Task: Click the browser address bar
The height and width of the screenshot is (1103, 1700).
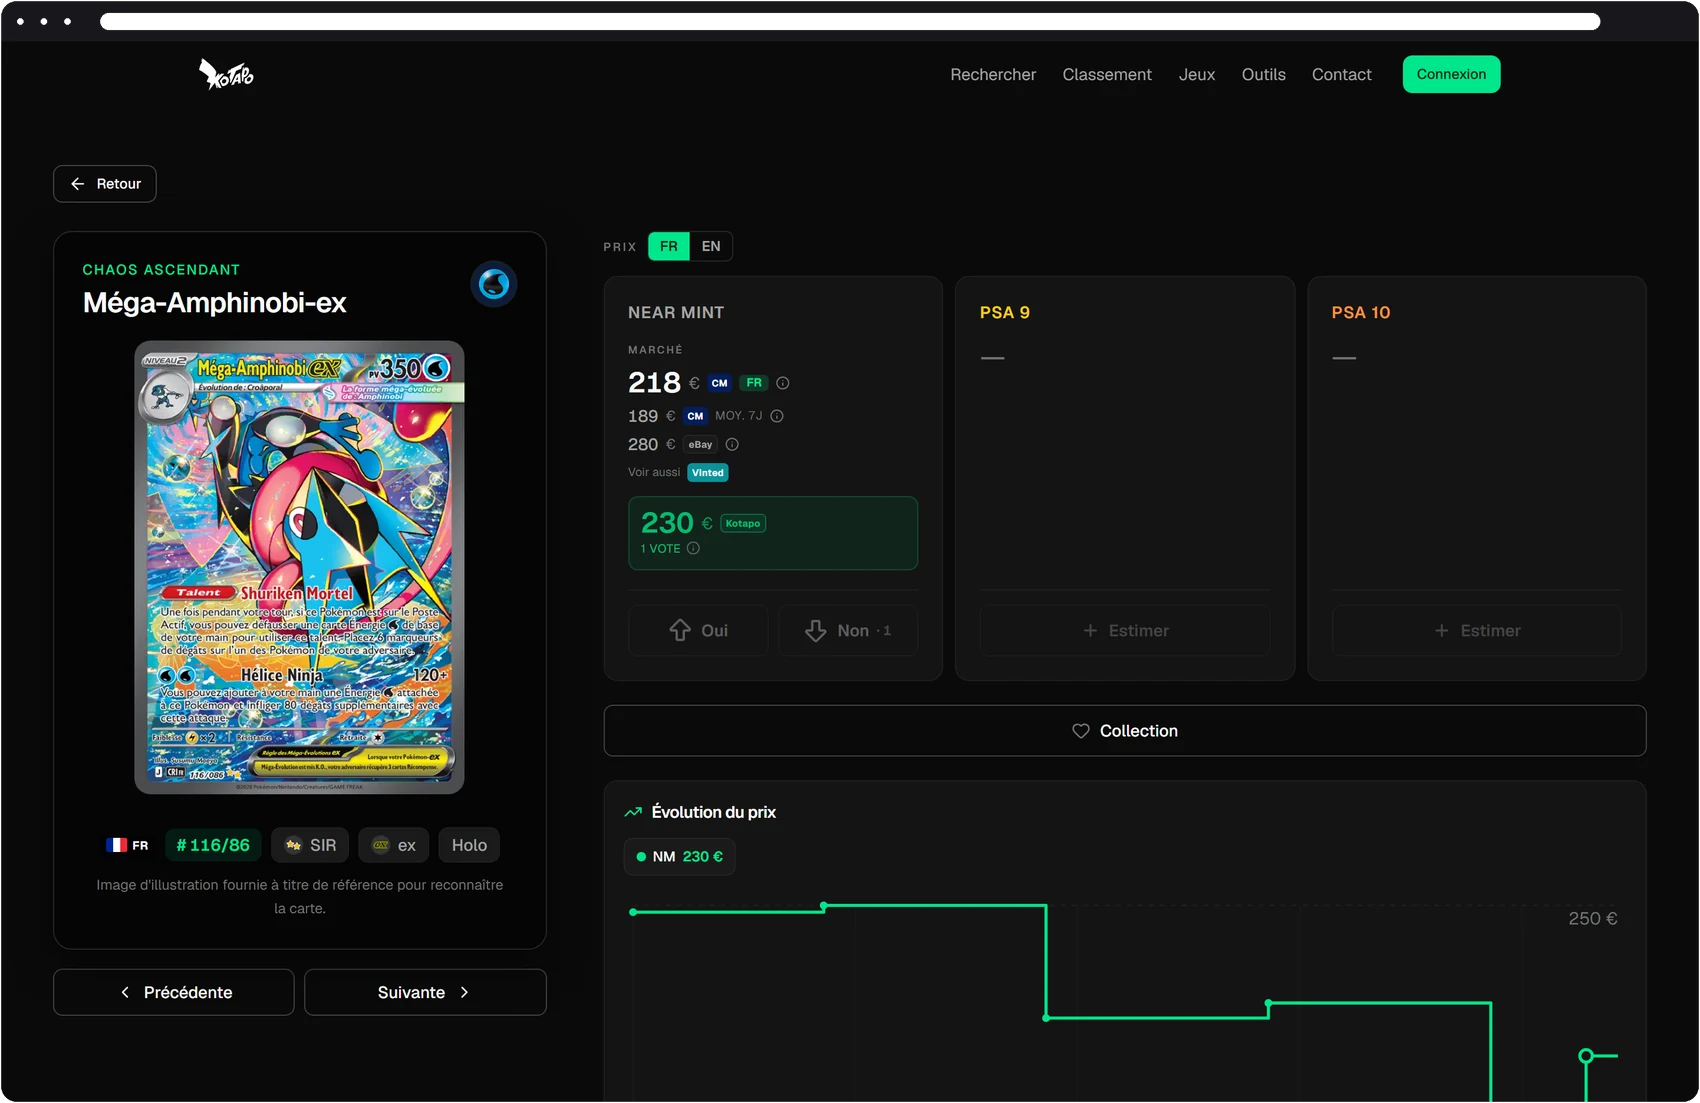Action: (850, 21)
